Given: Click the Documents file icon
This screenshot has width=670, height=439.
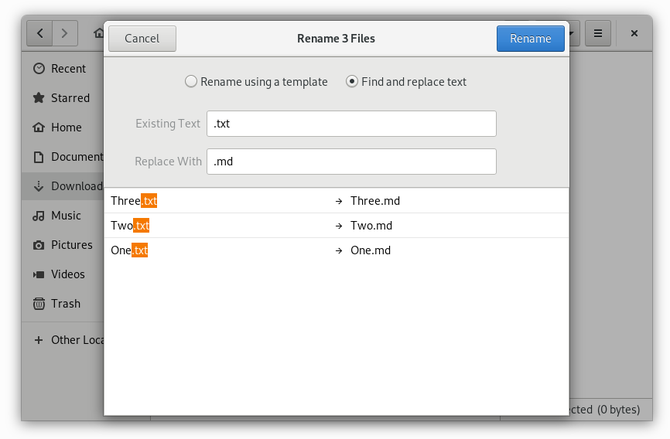Looking at the screenshot, I should [x=39, y=157].
